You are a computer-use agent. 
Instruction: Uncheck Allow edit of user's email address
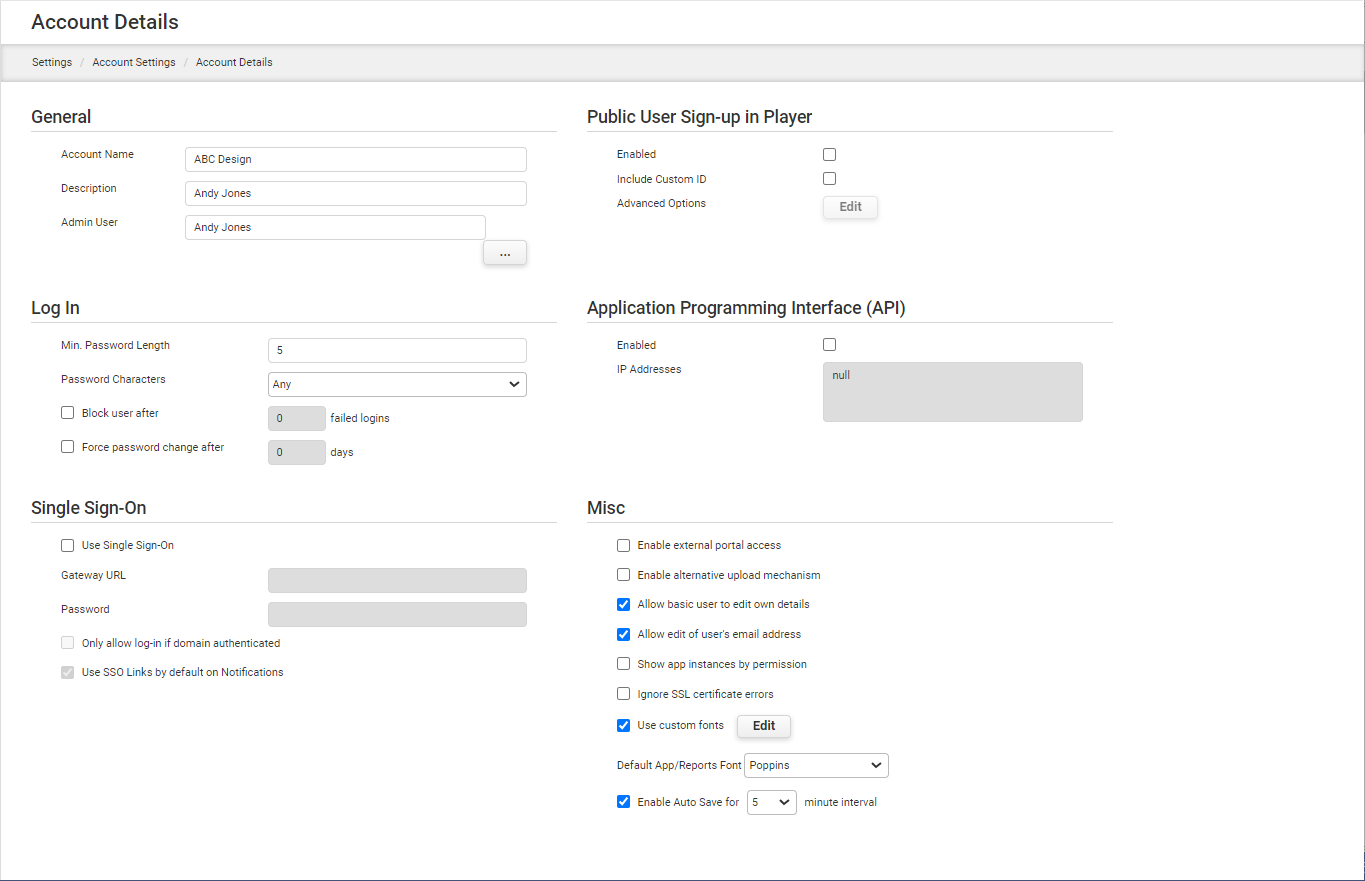pos(624,634)
